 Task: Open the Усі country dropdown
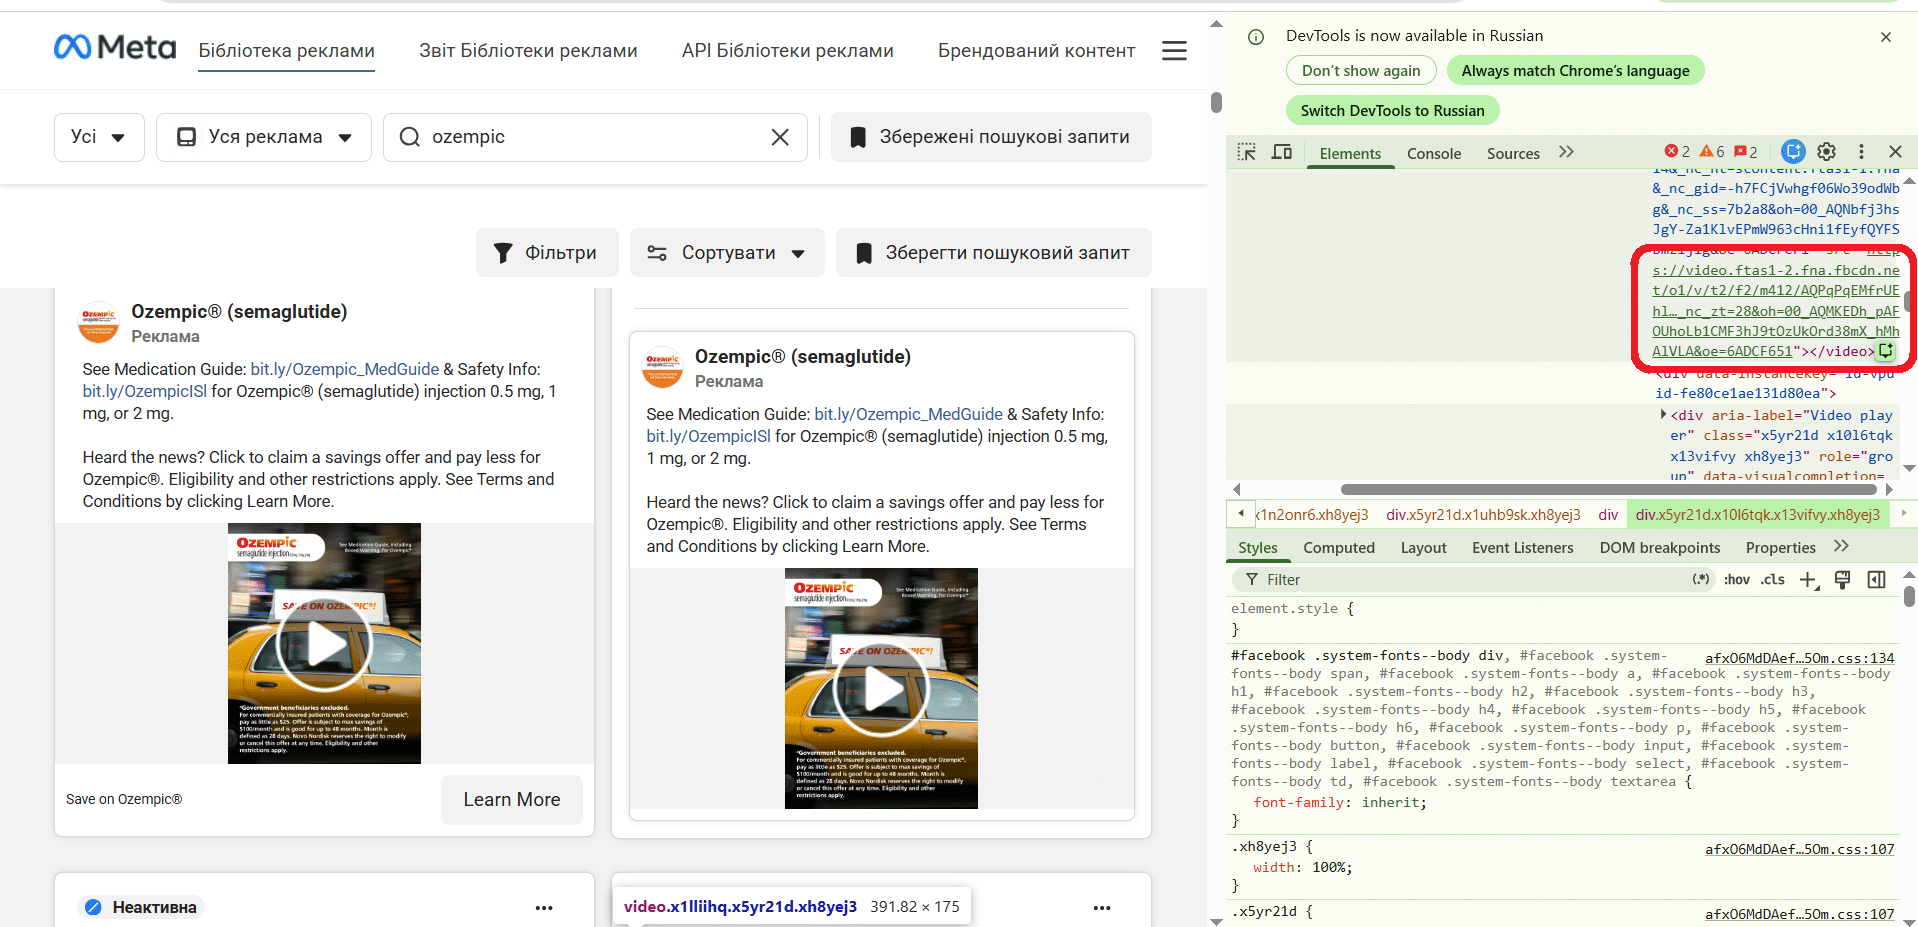99,137
